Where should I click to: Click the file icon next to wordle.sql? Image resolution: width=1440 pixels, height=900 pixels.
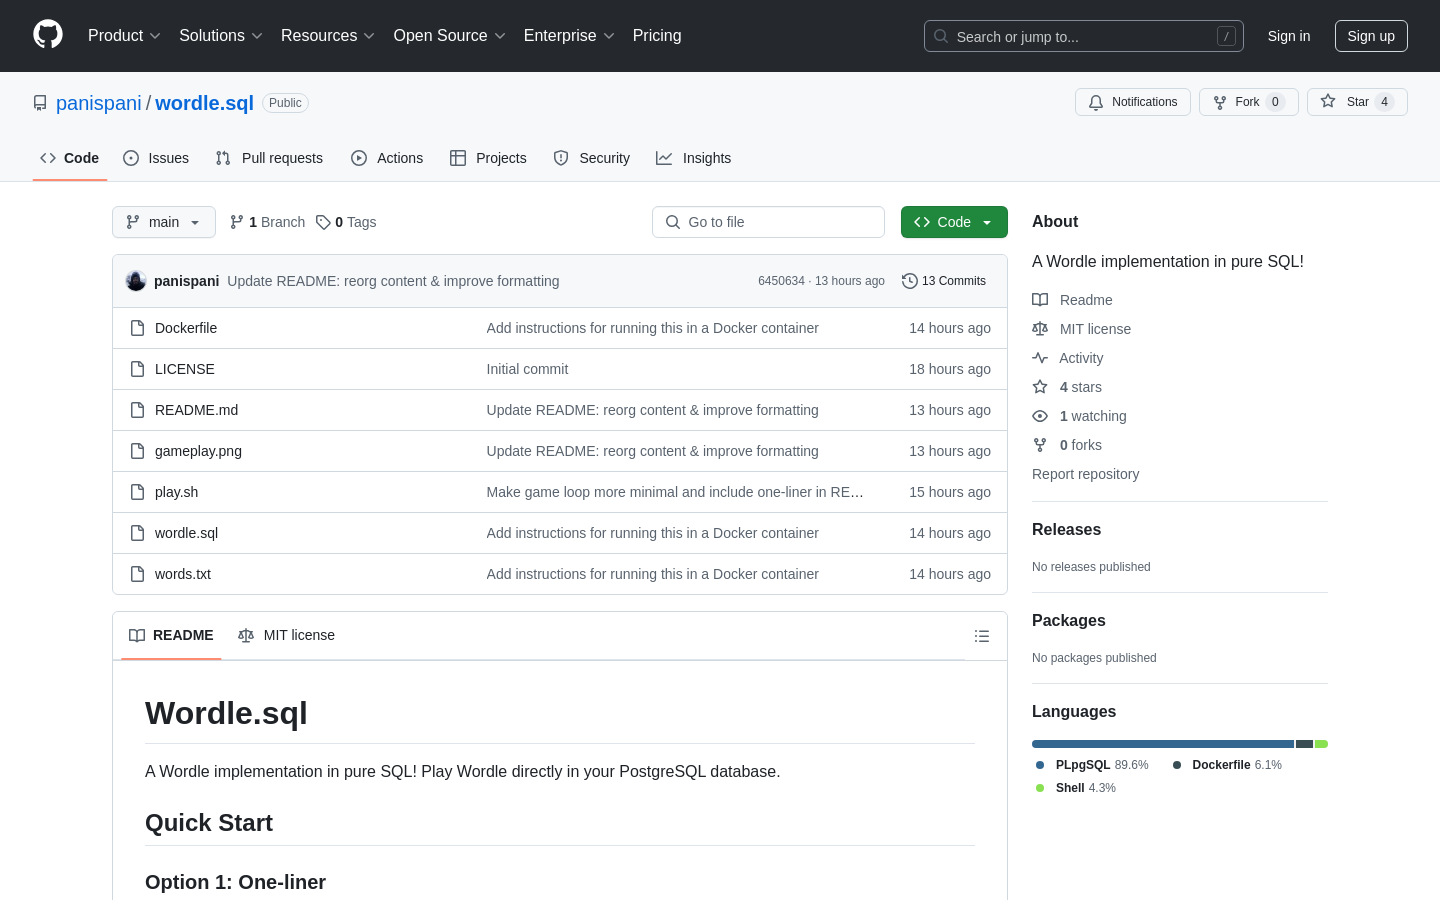click(x=138, y=533)
